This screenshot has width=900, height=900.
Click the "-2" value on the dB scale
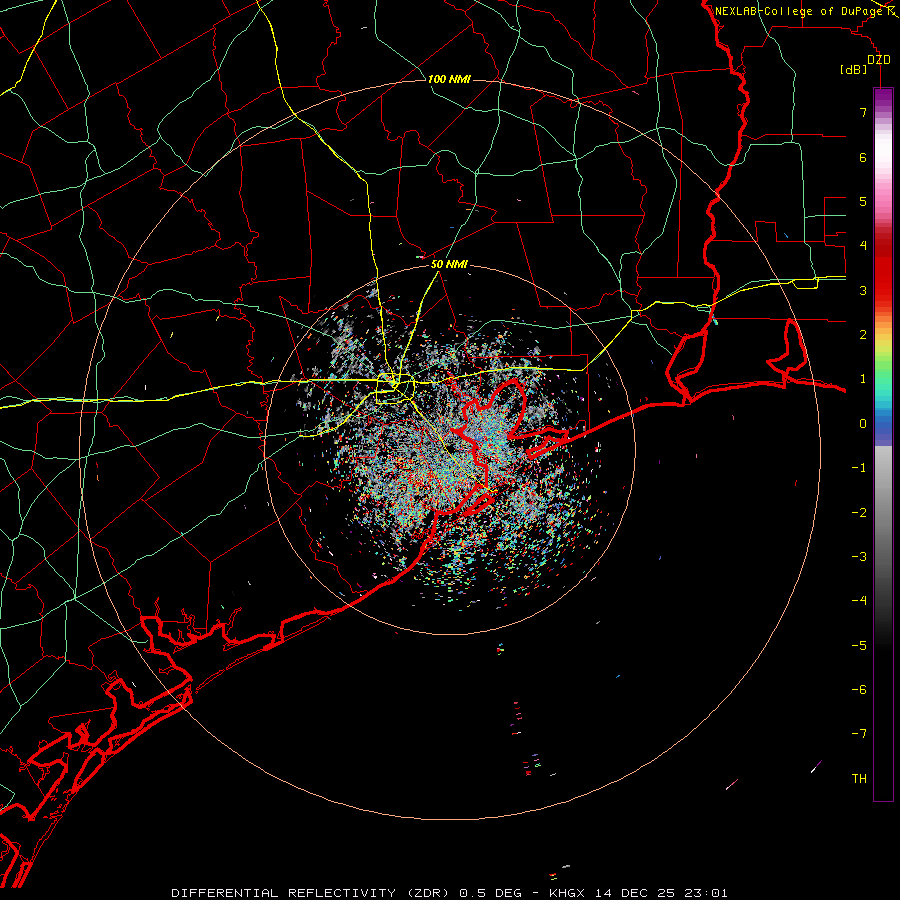pos(859,513)
